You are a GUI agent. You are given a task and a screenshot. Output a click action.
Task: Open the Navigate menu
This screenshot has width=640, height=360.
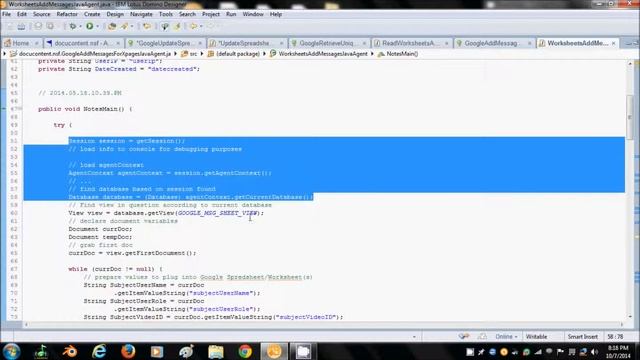click(141, 14)
